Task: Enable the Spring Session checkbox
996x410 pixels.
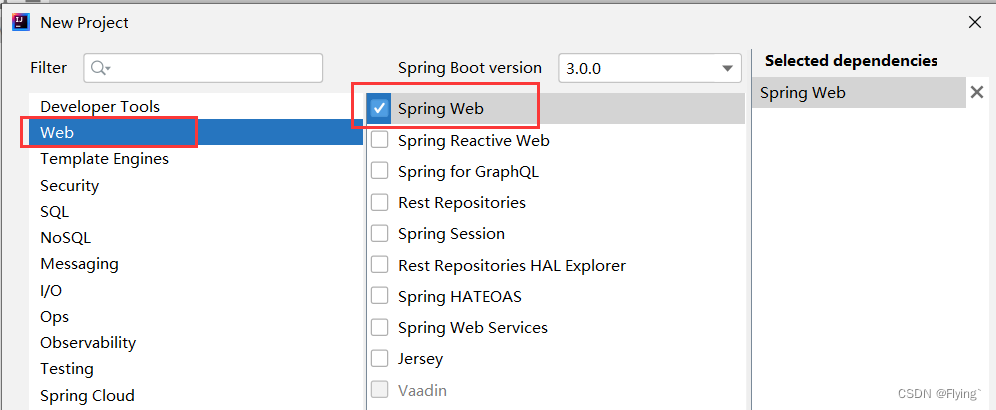Action: coord(379,233)
